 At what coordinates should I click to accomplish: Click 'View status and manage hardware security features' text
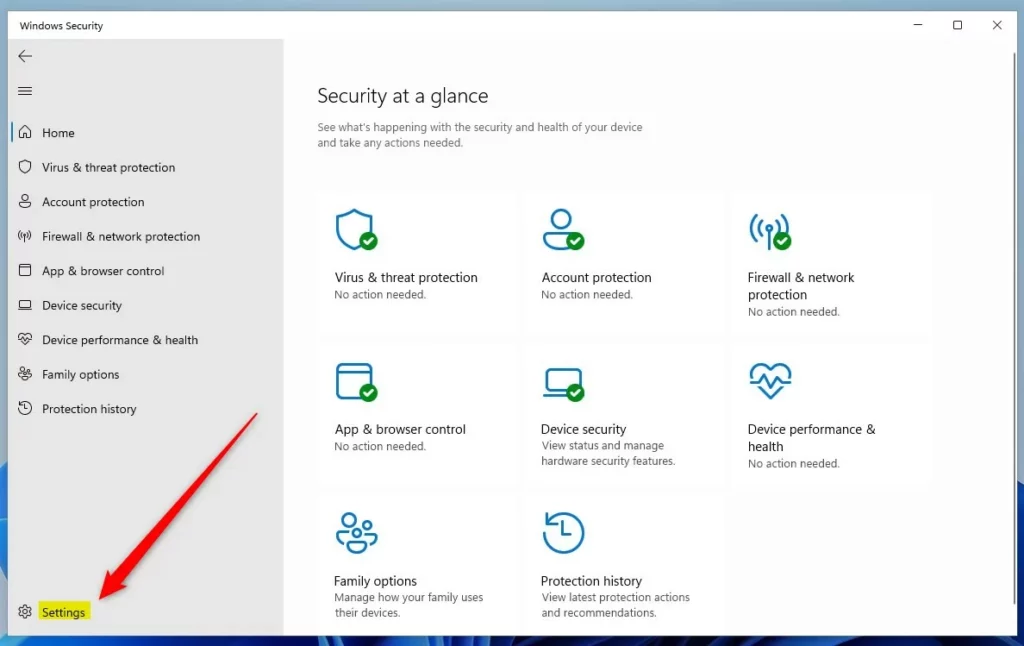point(608,453)
